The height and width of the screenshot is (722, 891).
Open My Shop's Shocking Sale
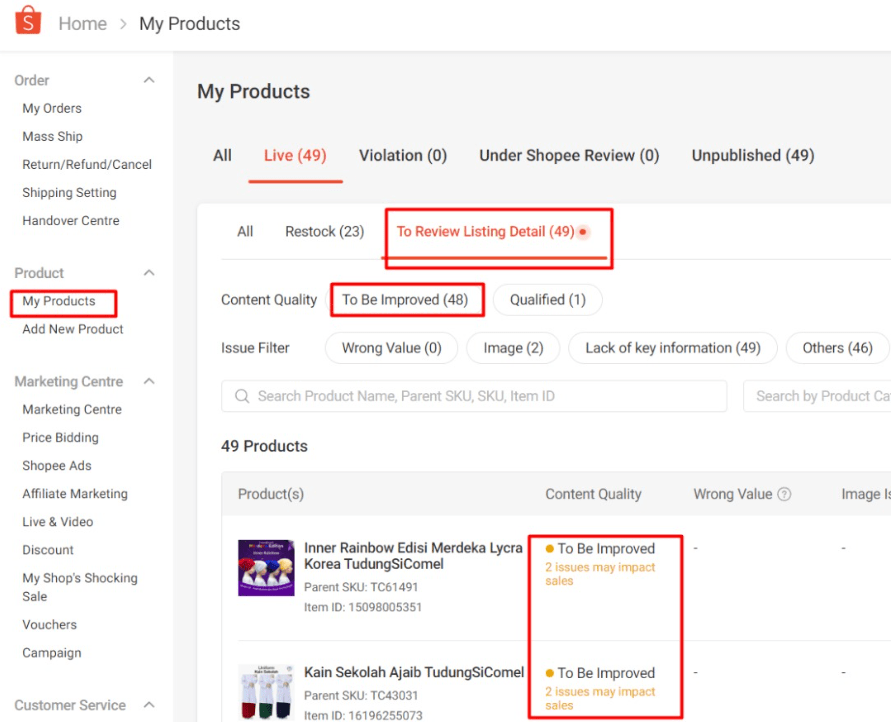tap(80, 587)
